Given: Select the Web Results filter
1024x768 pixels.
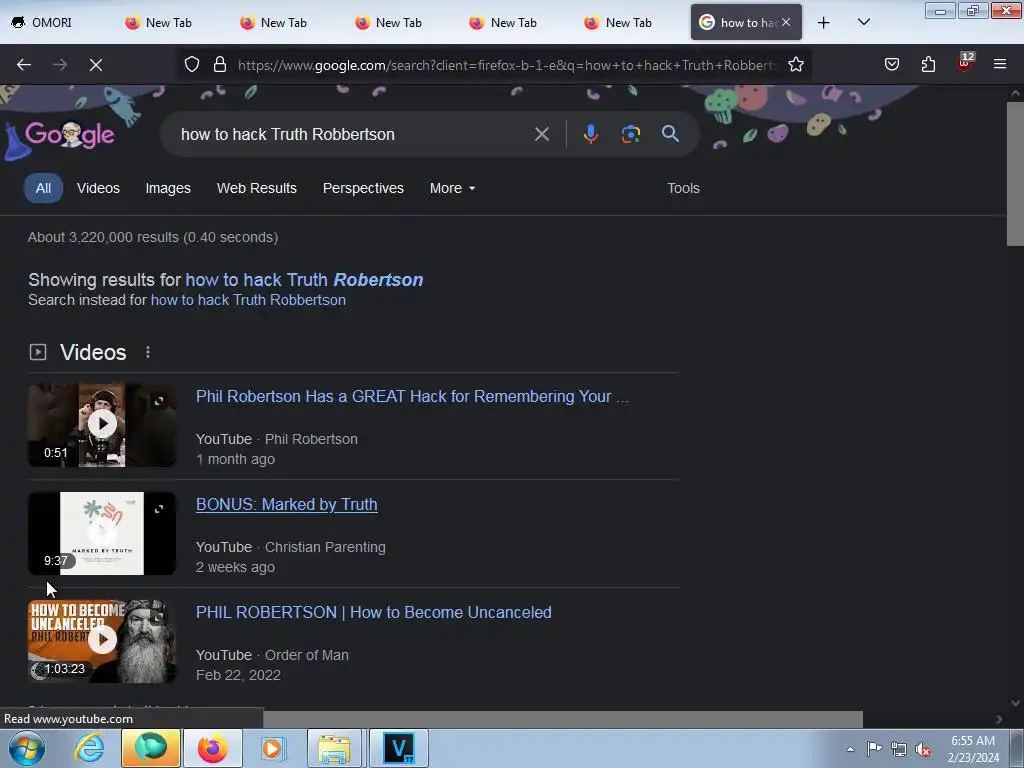Looking at the screenshot, I should click(x=257, y=188).
